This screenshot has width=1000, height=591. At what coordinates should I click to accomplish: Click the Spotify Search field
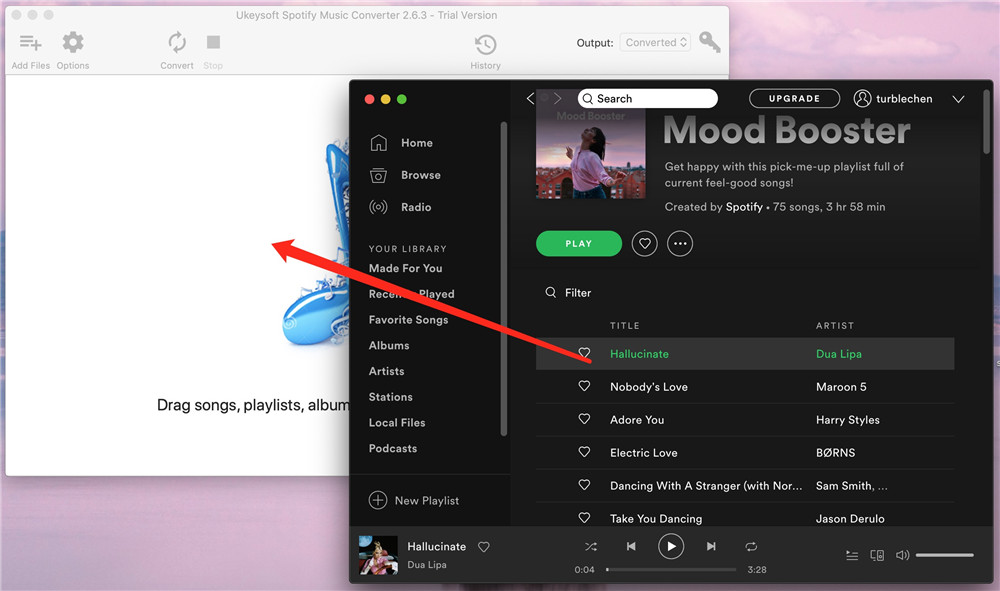click(x=647, y=98)
